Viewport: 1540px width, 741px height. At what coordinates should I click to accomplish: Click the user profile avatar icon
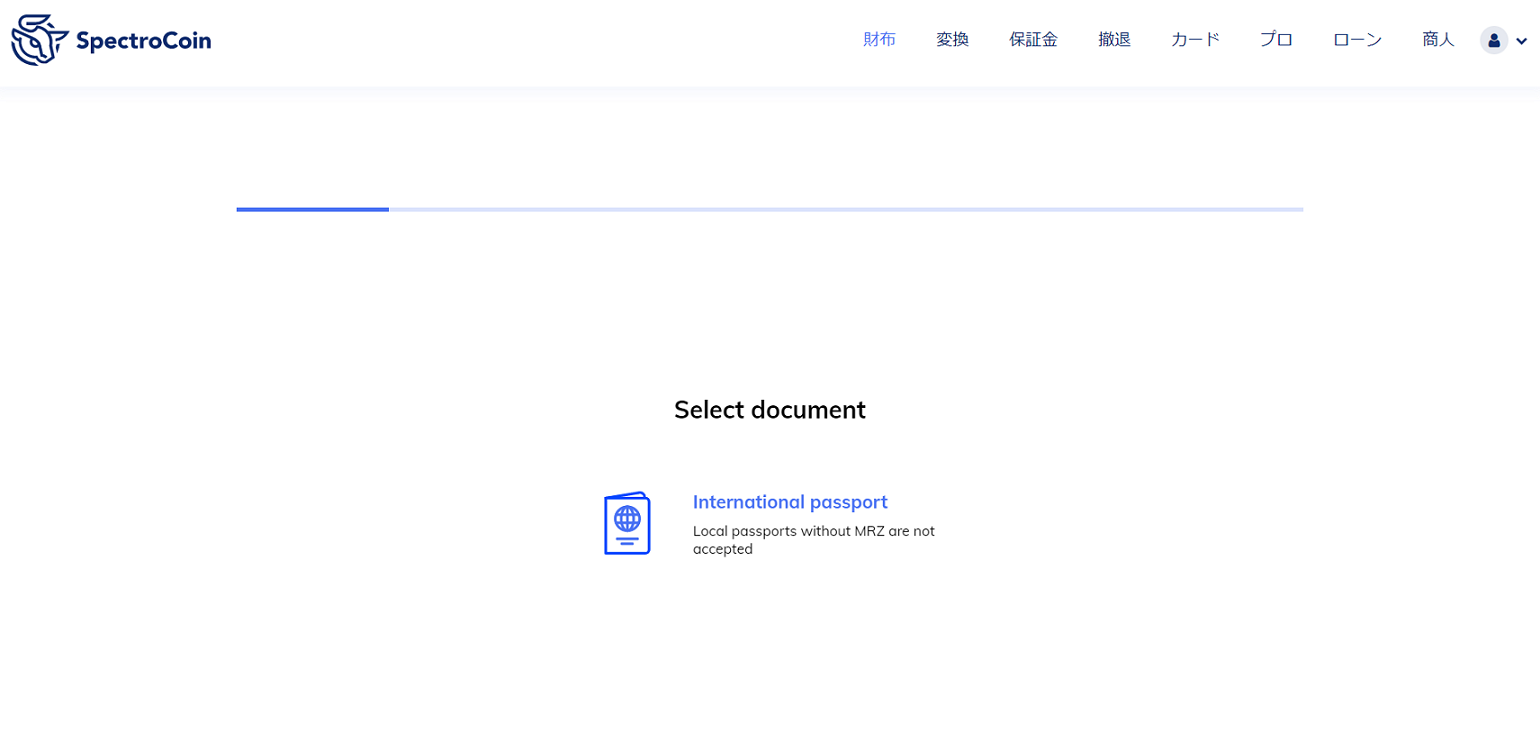pos(1493,41)
